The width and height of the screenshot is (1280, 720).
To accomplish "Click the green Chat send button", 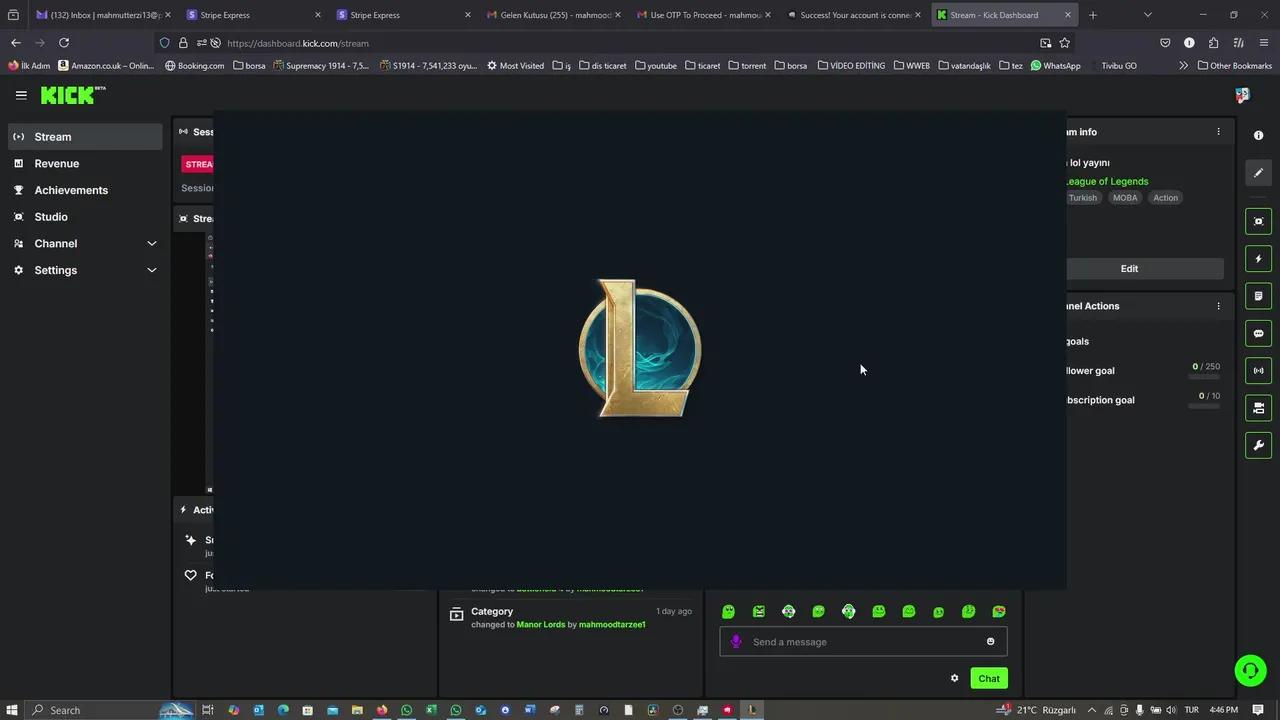I will (x=988, y=678).
